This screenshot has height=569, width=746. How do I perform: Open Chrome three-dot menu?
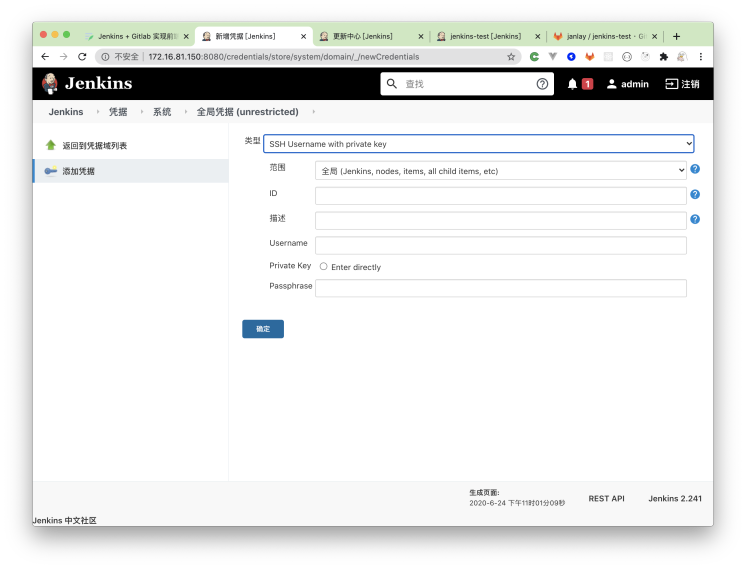(x=700, y=57)
